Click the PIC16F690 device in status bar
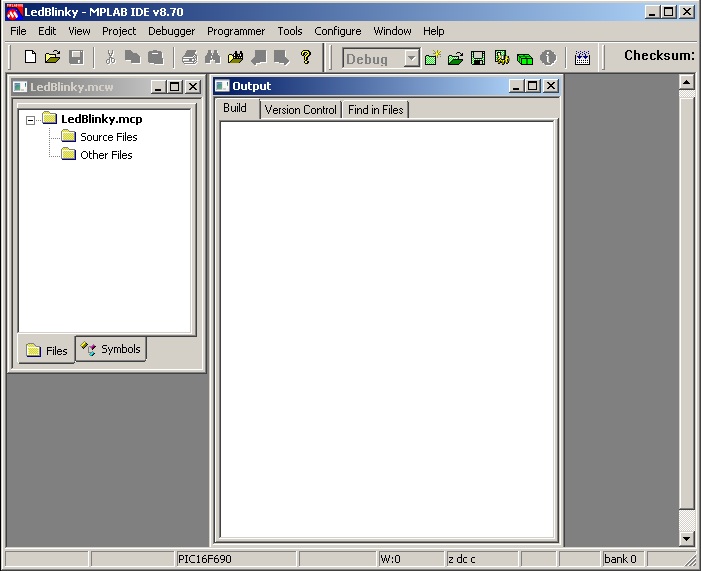 tap(204, 559)
